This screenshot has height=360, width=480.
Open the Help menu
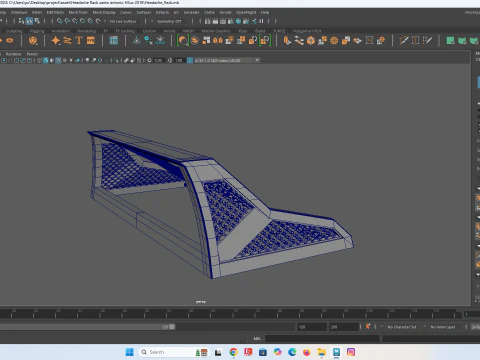tap(265, 12)
